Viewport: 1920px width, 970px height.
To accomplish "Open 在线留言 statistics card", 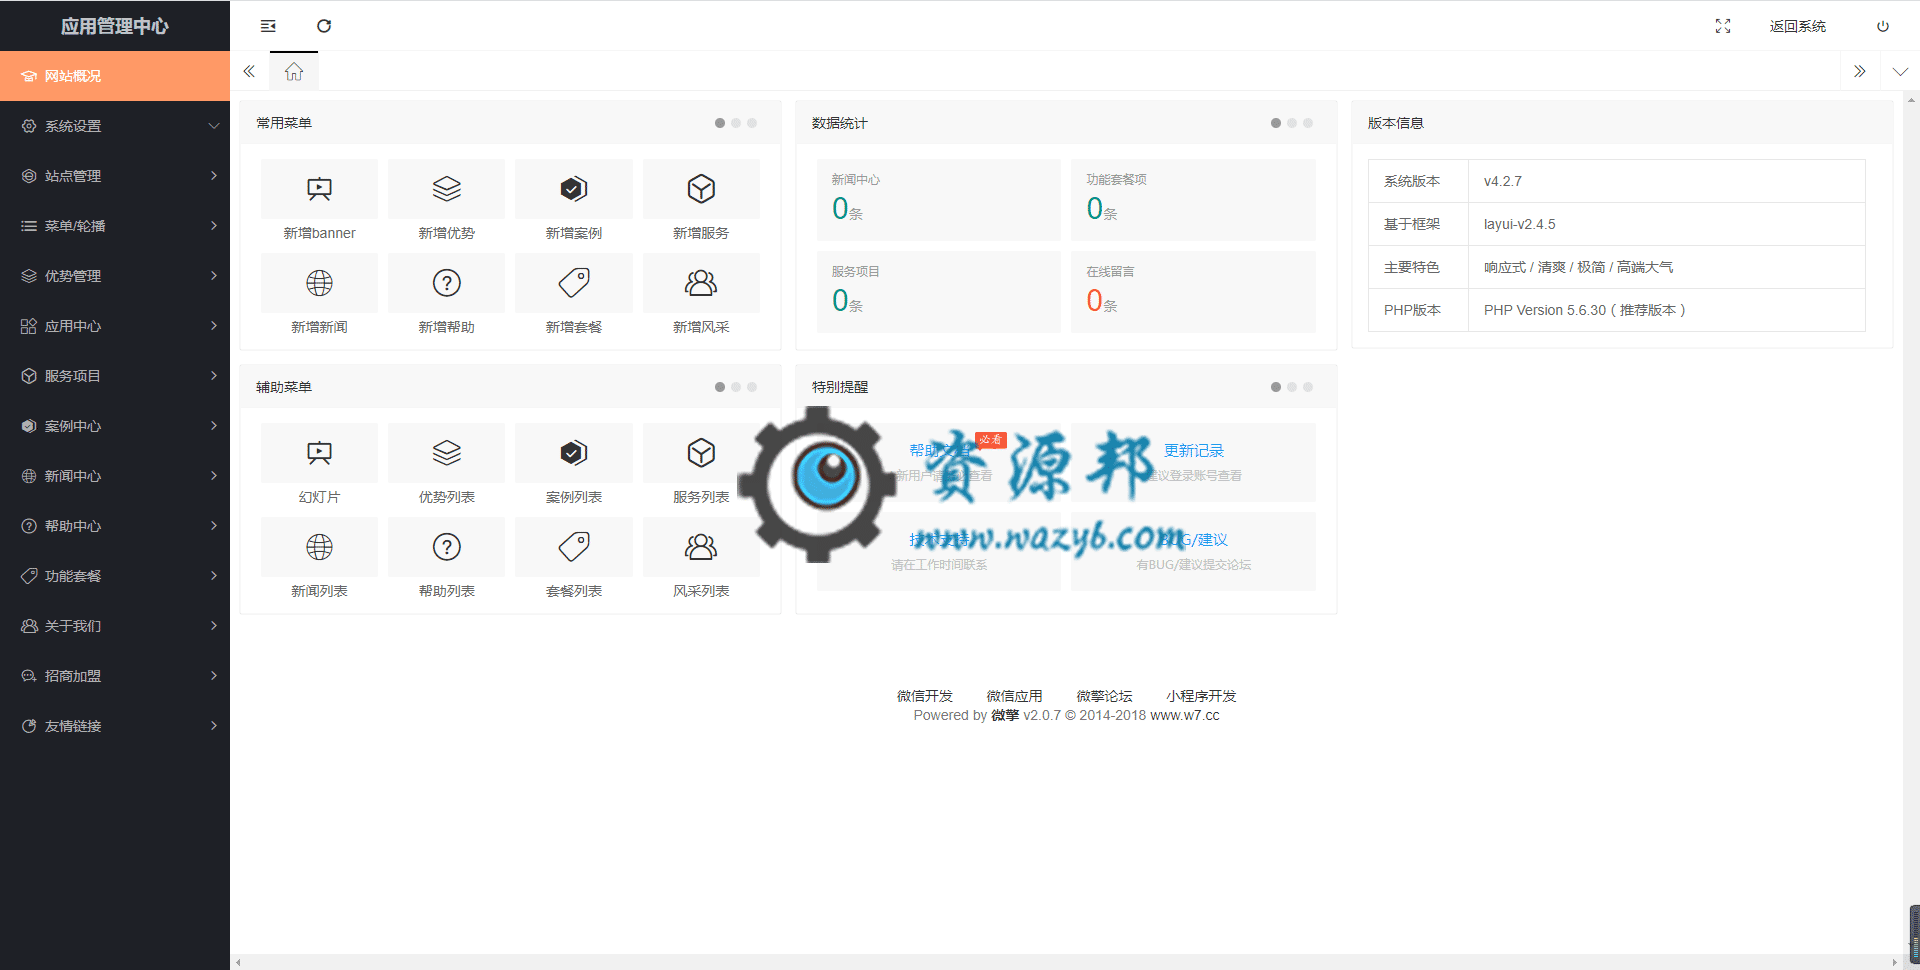I will pos(1193,292).
